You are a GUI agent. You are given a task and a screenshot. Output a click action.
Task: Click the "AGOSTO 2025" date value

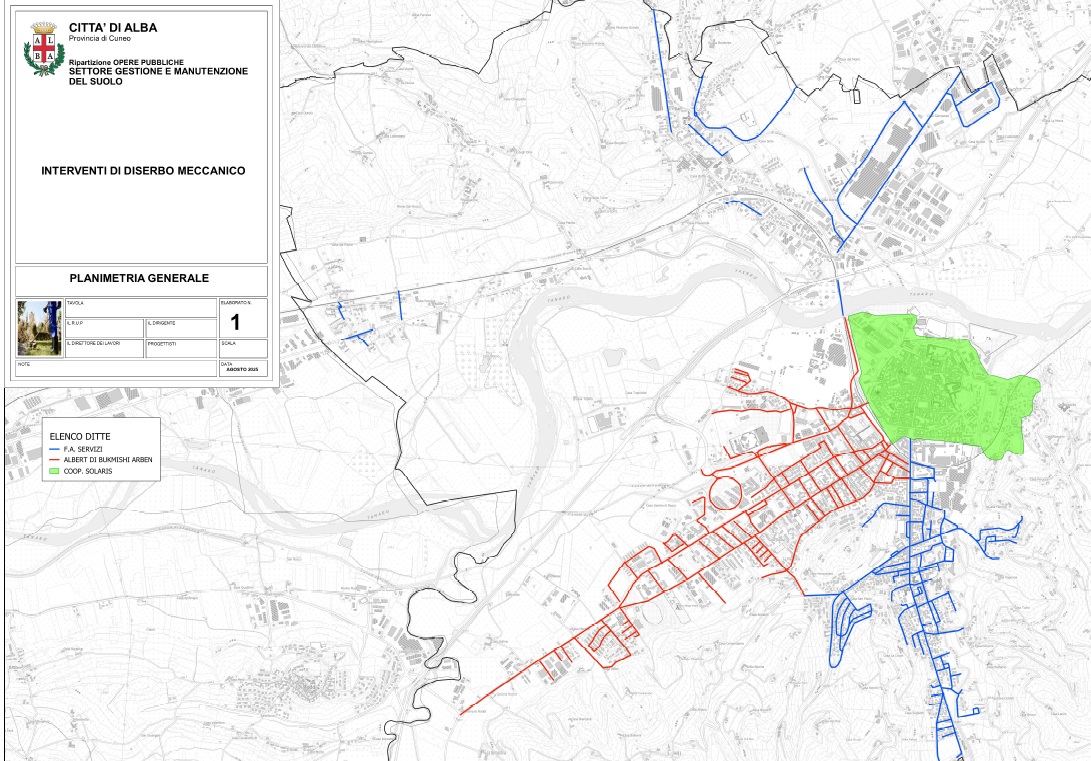click(243, 369)
